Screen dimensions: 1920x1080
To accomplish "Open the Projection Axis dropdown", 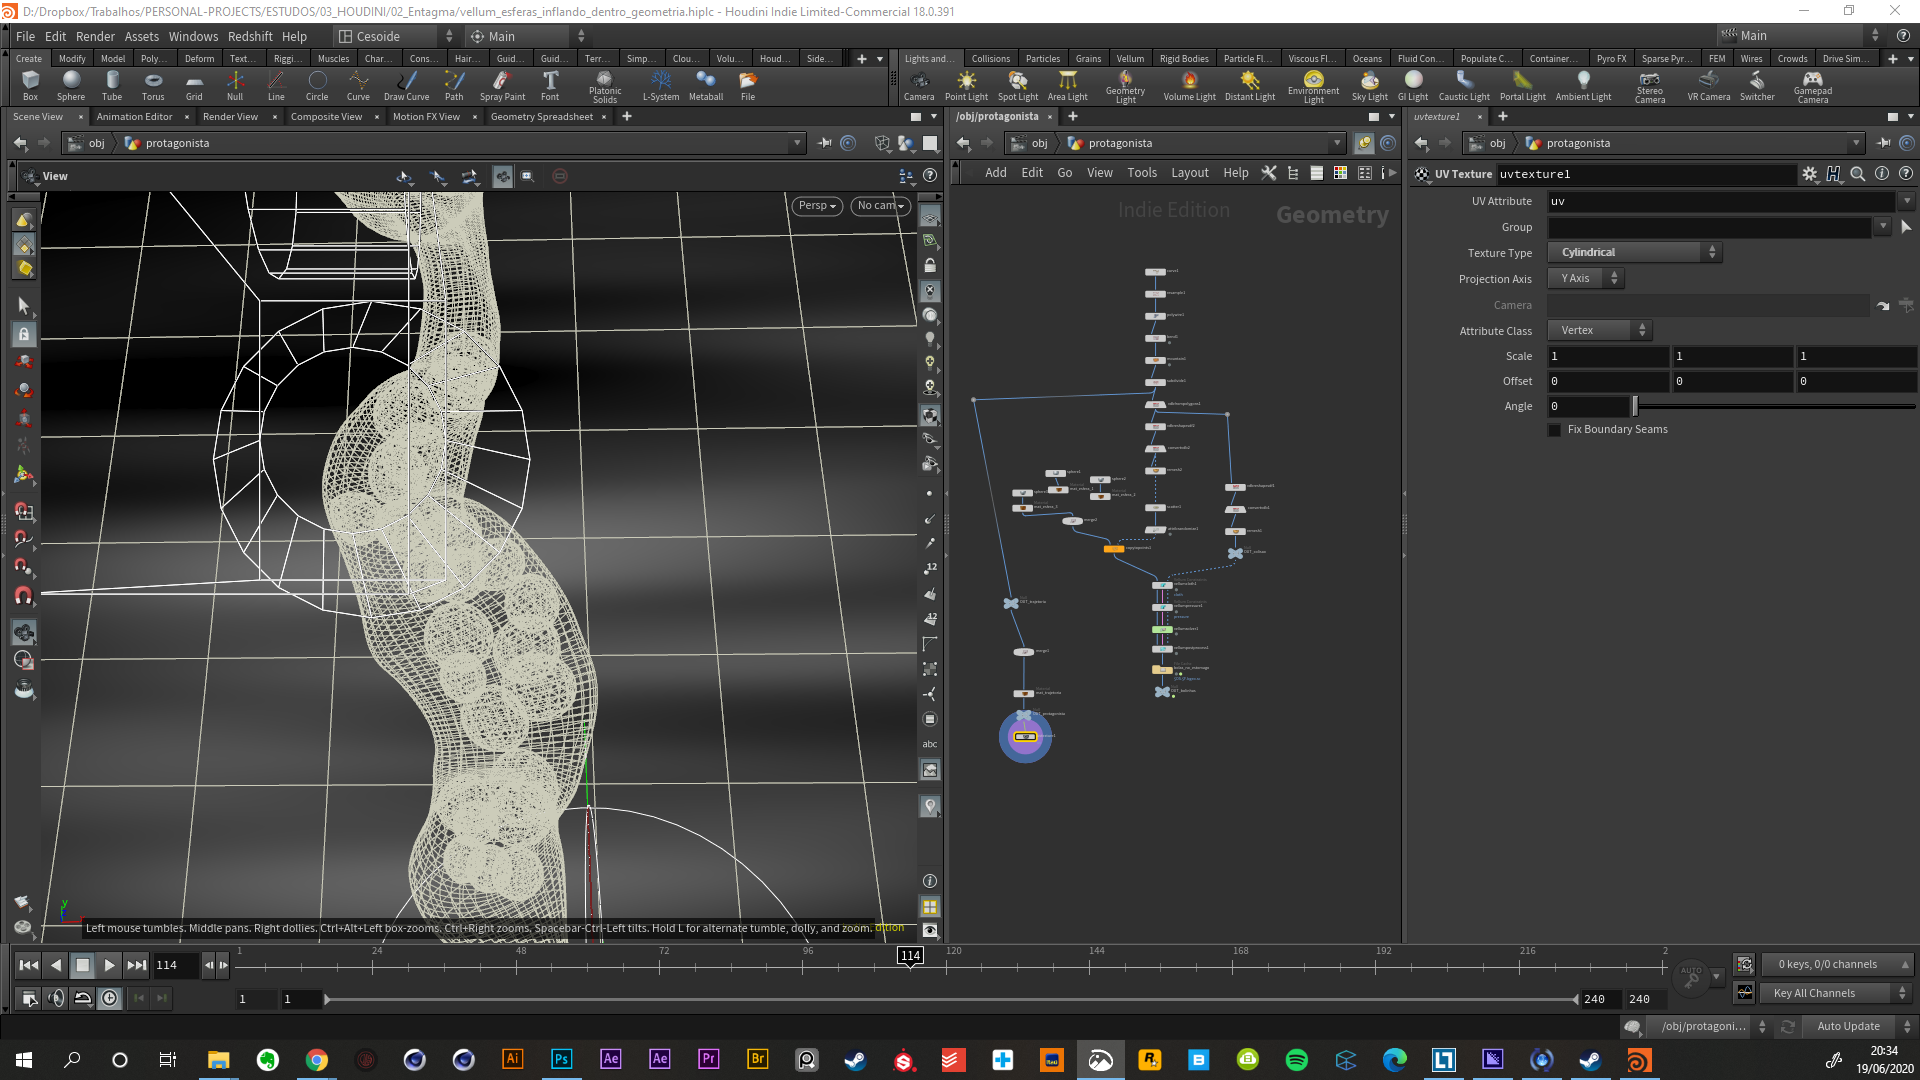I will tap(1586, 279).
